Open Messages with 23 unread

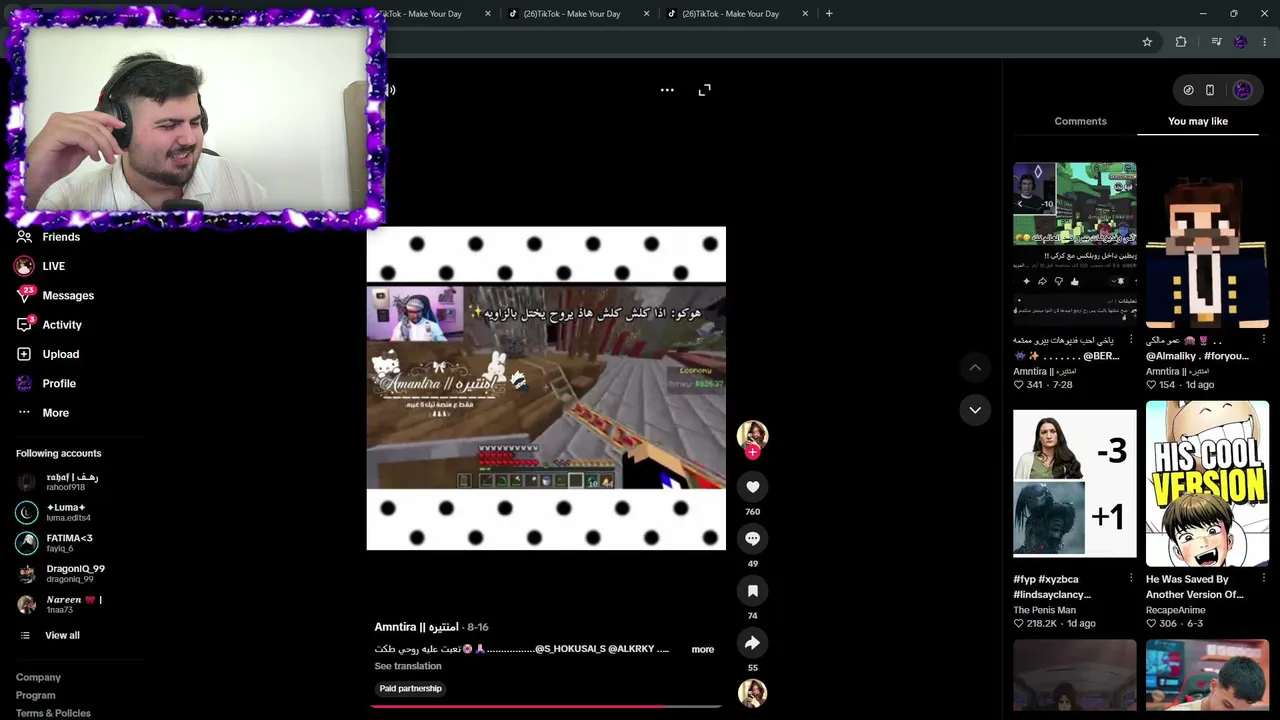(55, 295)
